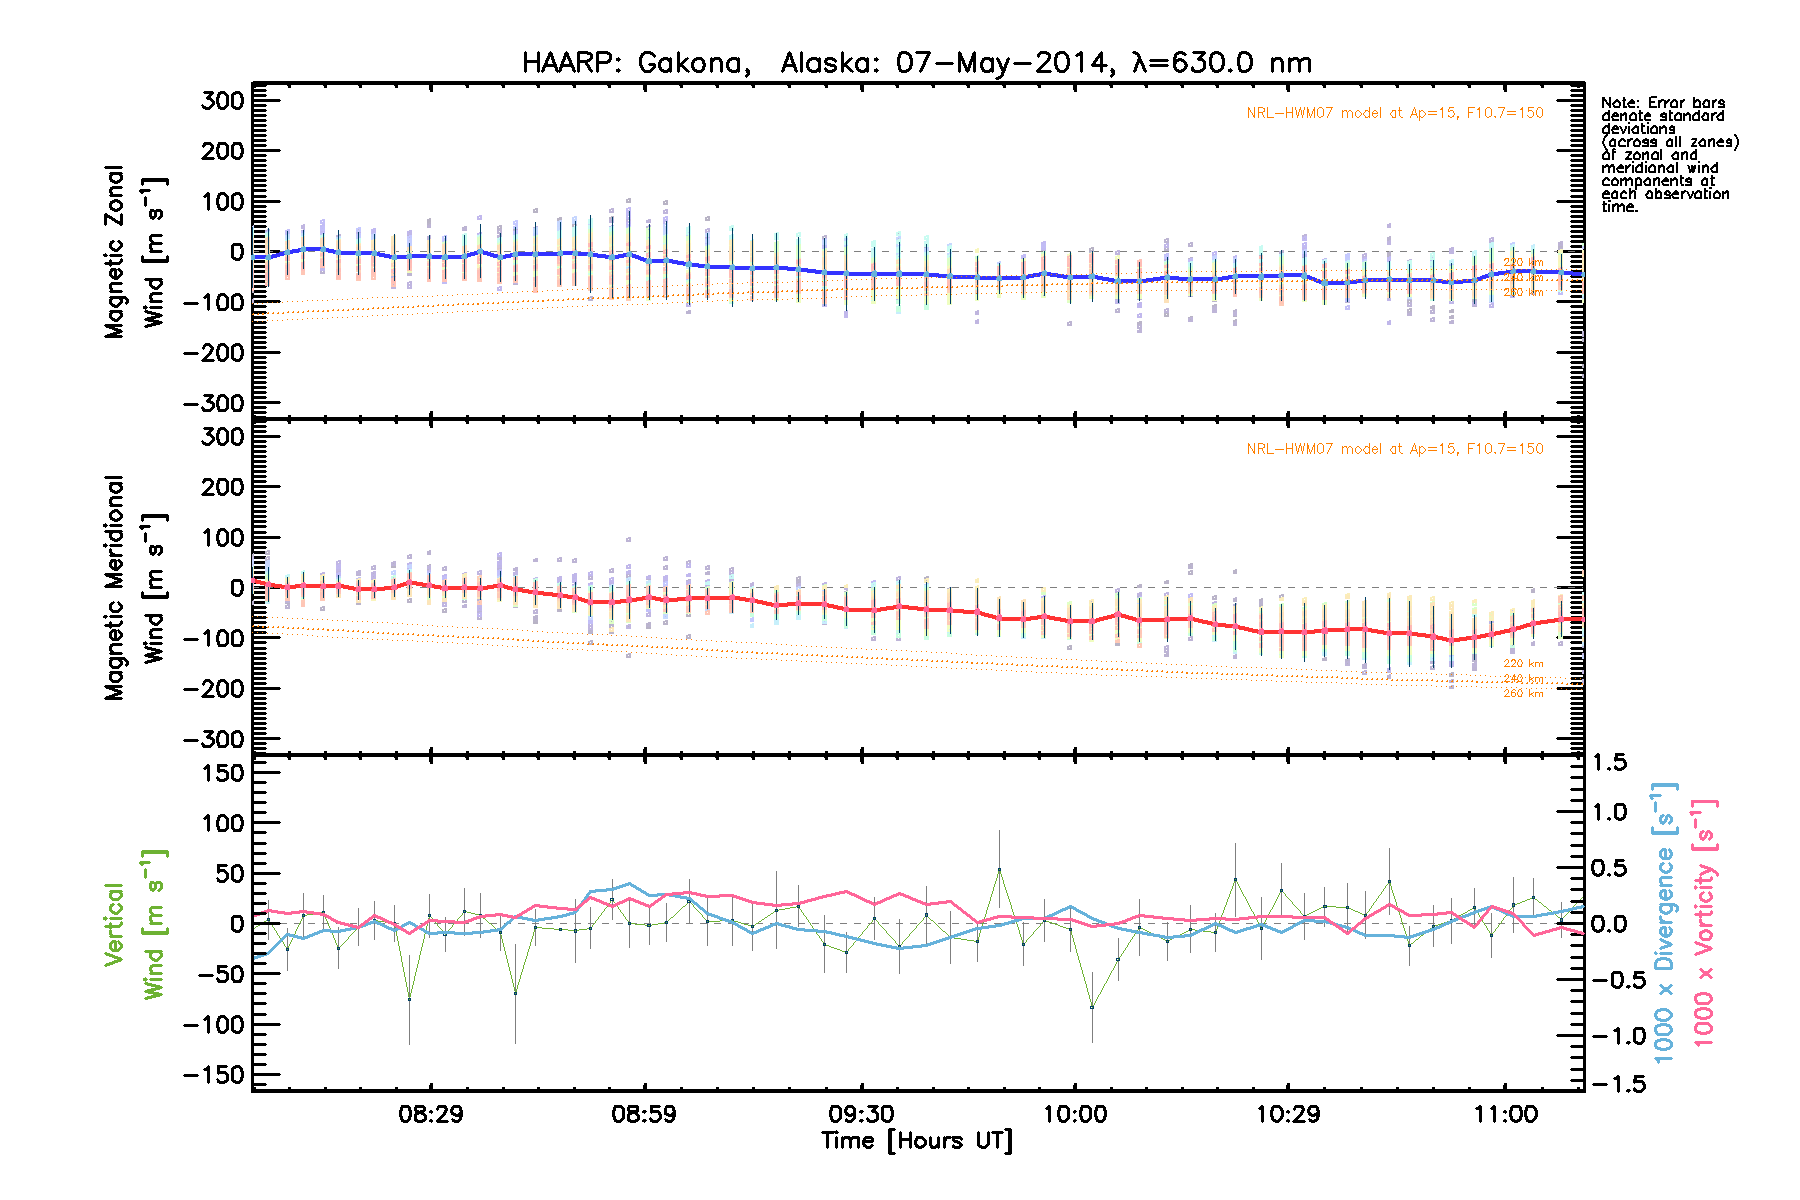Click the 08:29 time tick label
The width and height of the screenshot is (1800, 1200).
pos(430,1115)
